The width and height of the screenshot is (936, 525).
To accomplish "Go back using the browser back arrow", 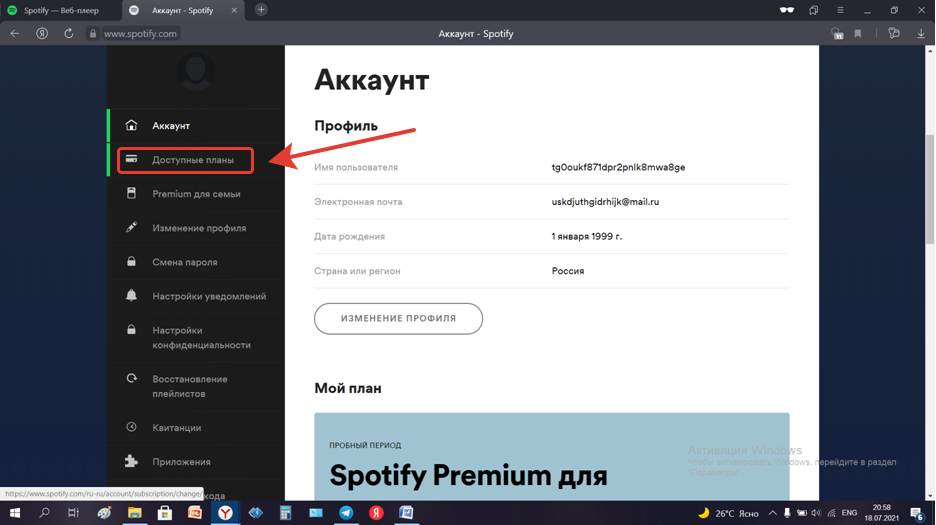I will coord(15,33).
